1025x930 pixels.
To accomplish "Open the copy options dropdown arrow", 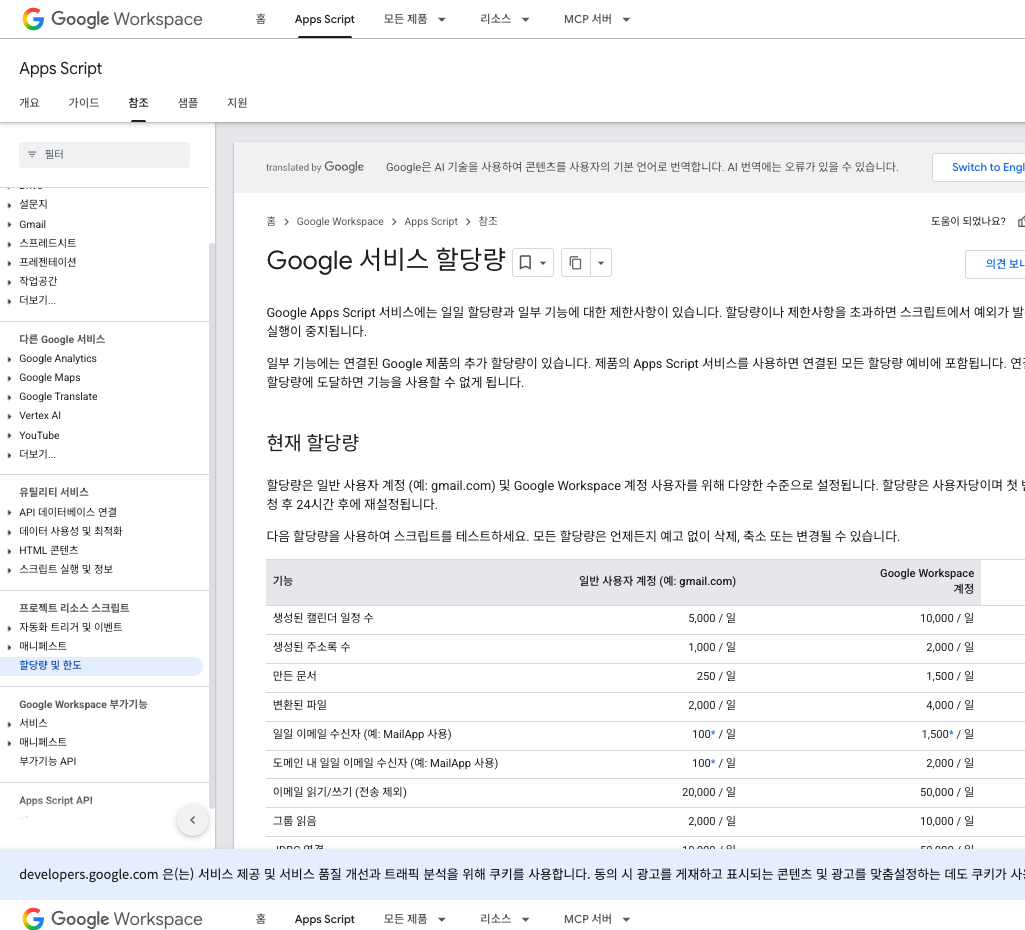I will click(x=601, y=263).
